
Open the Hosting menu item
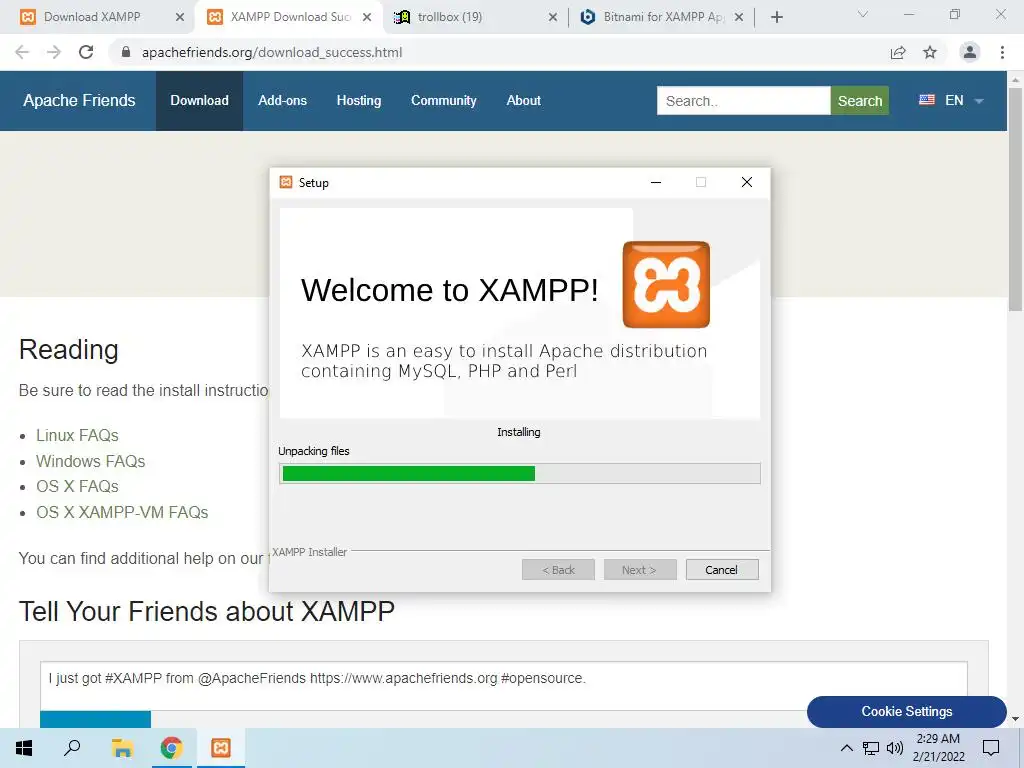coord(359,101)
